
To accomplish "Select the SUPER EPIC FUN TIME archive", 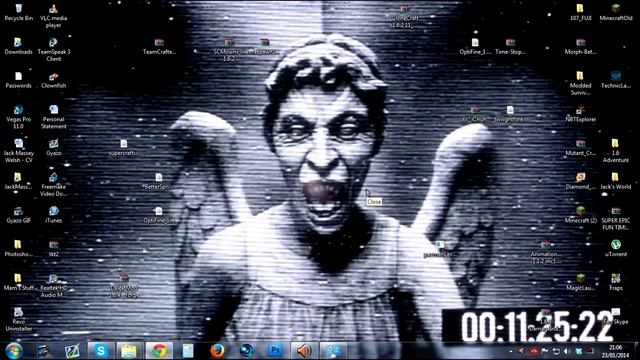I will (x=616, y=218).
